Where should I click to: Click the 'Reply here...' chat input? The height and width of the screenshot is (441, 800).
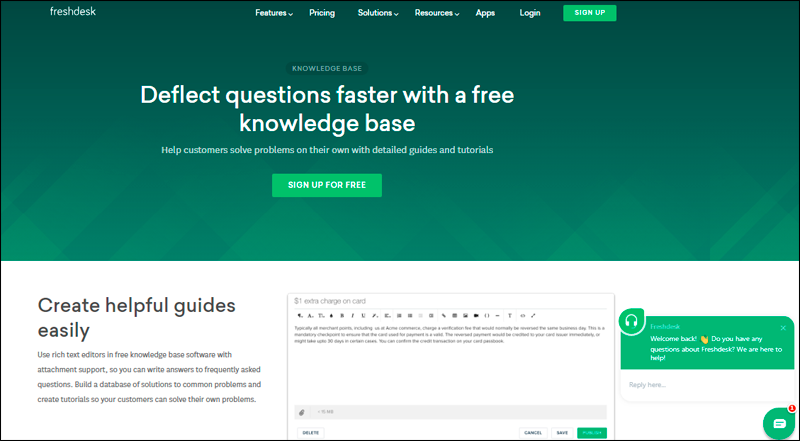[707, 385]
